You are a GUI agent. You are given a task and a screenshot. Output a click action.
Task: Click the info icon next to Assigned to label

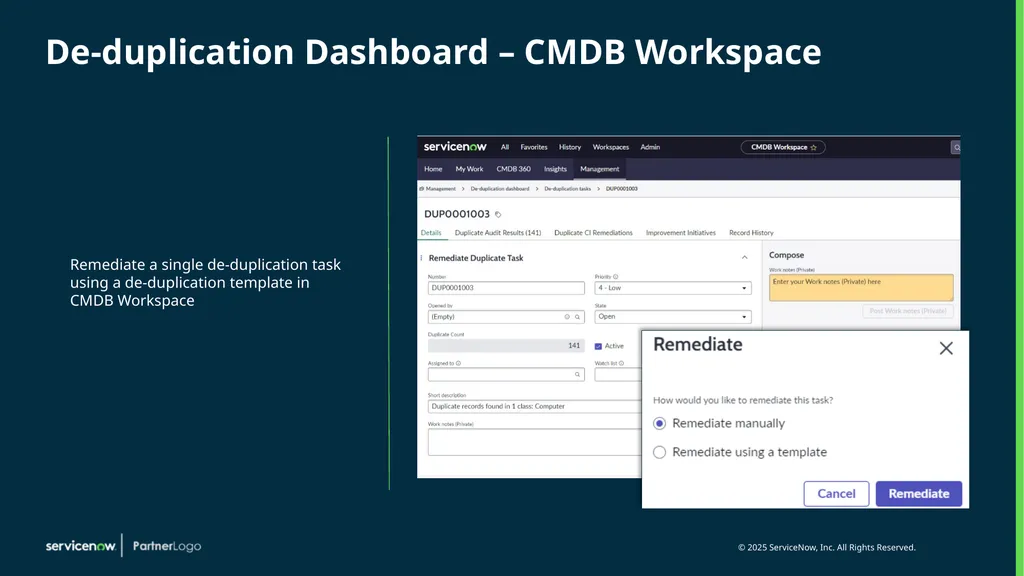[458, 363]
